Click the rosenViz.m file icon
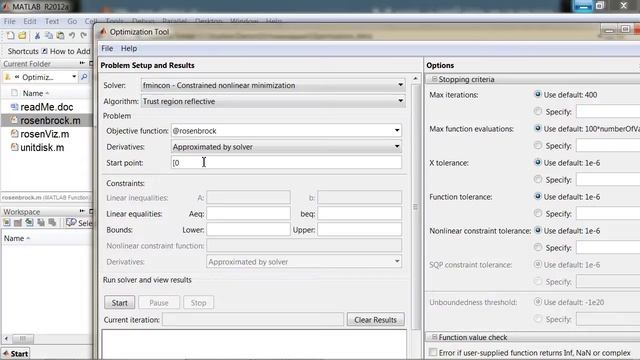 pyautogui.click(x=14, y=134)
